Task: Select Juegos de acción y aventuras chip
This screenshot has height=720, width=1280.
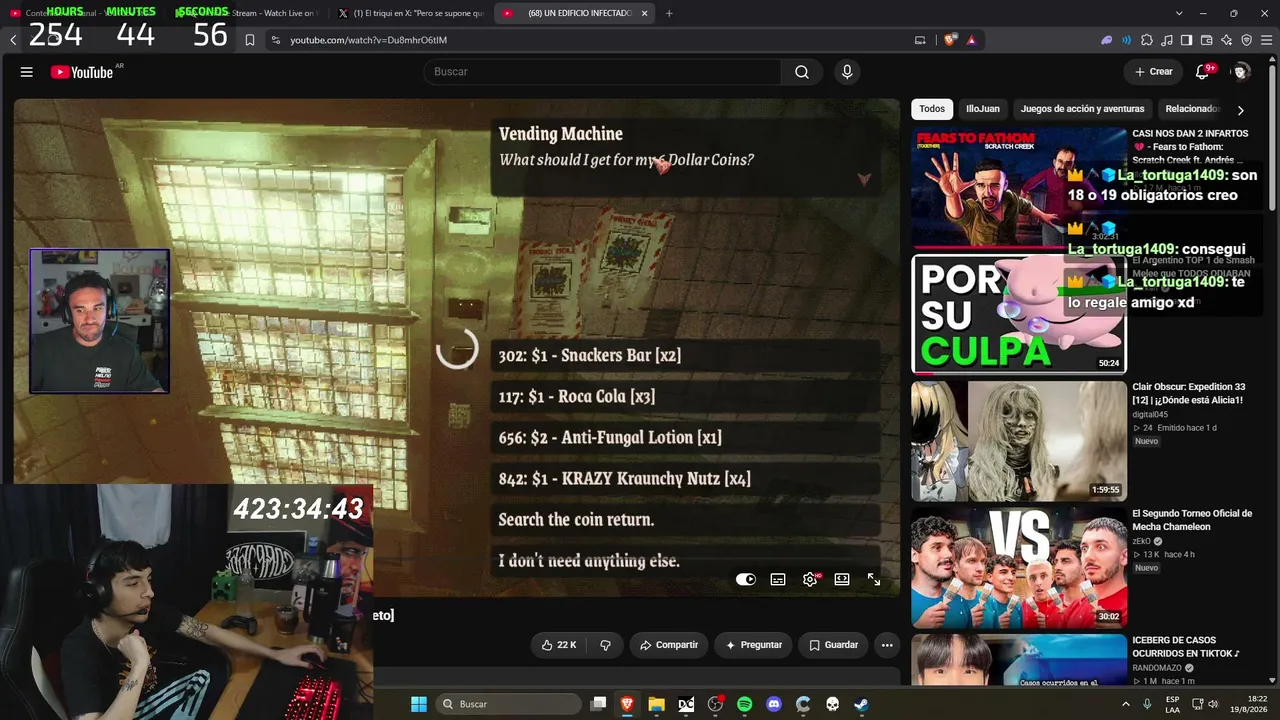Action: [1082, 109]
